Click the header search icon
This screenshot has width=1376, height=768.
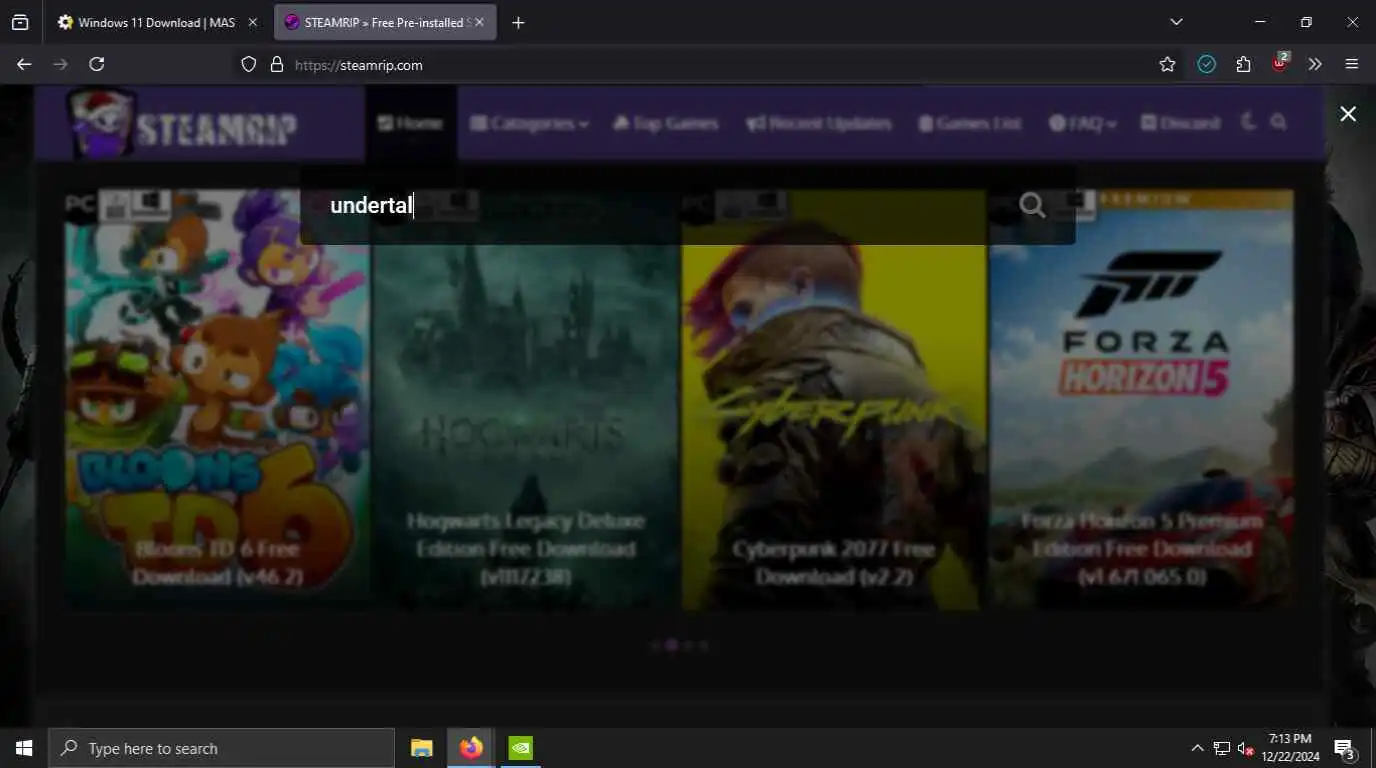(1278, 122)
